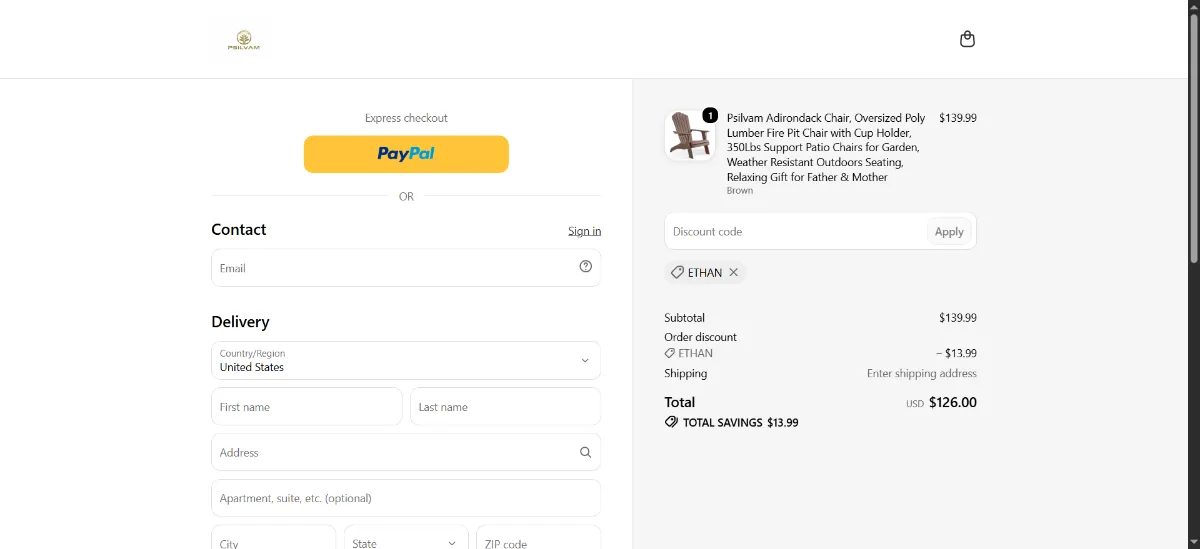Screen dimensions: 1200x549
Task: Click the product title text Psilvam Adirondack Chair
Action: click(826, 147)
